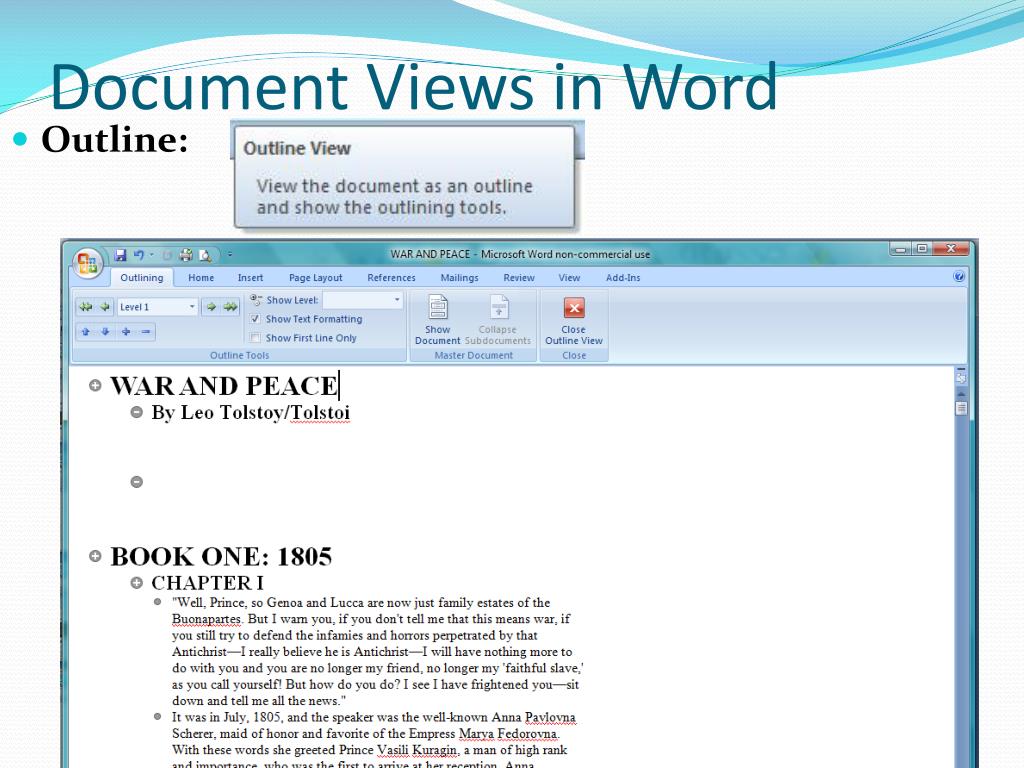Open the References tab
Screen dimensions: 1024x768
pyautogui.click(x=391, y=278)
